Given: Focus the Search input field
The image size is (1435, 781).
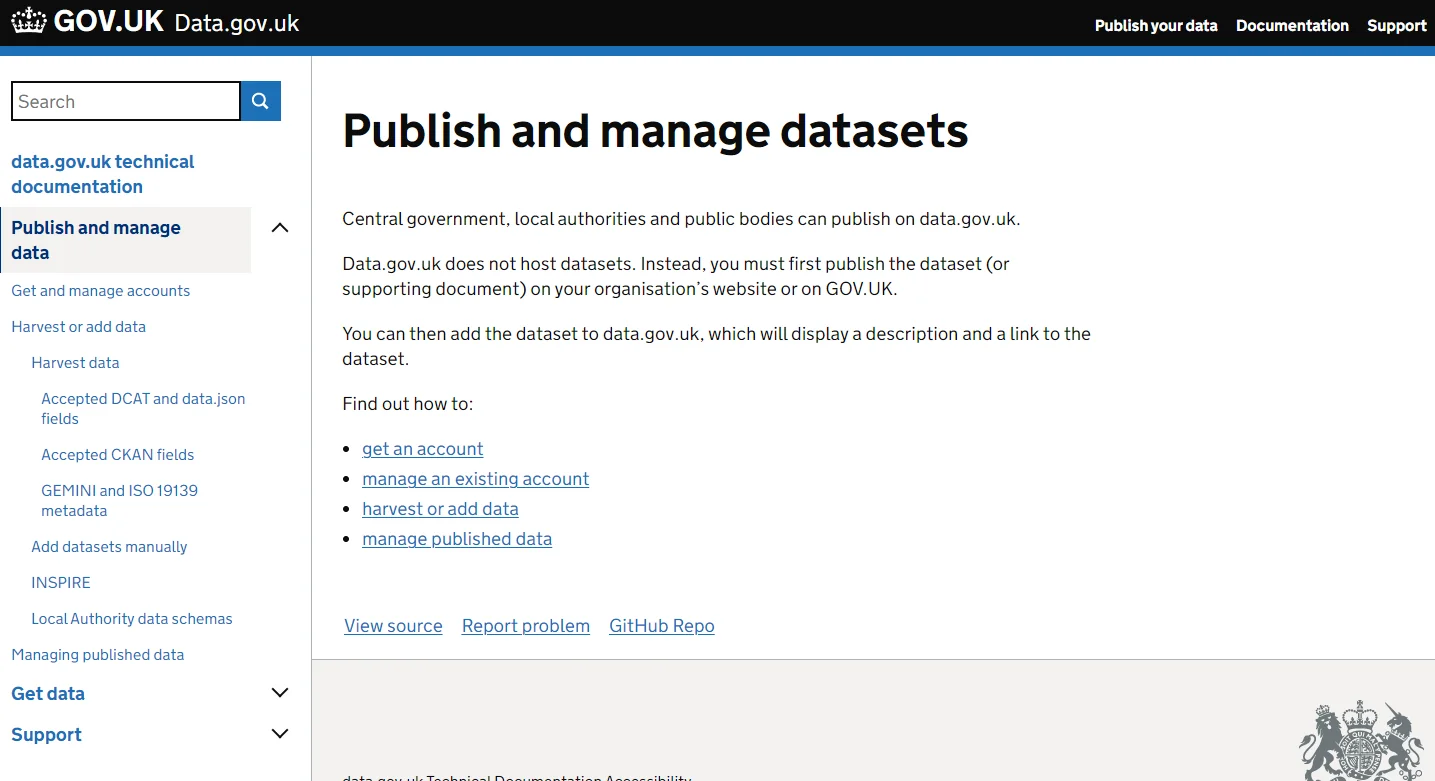Looking at the screenshot, I should tap(126, 101).
